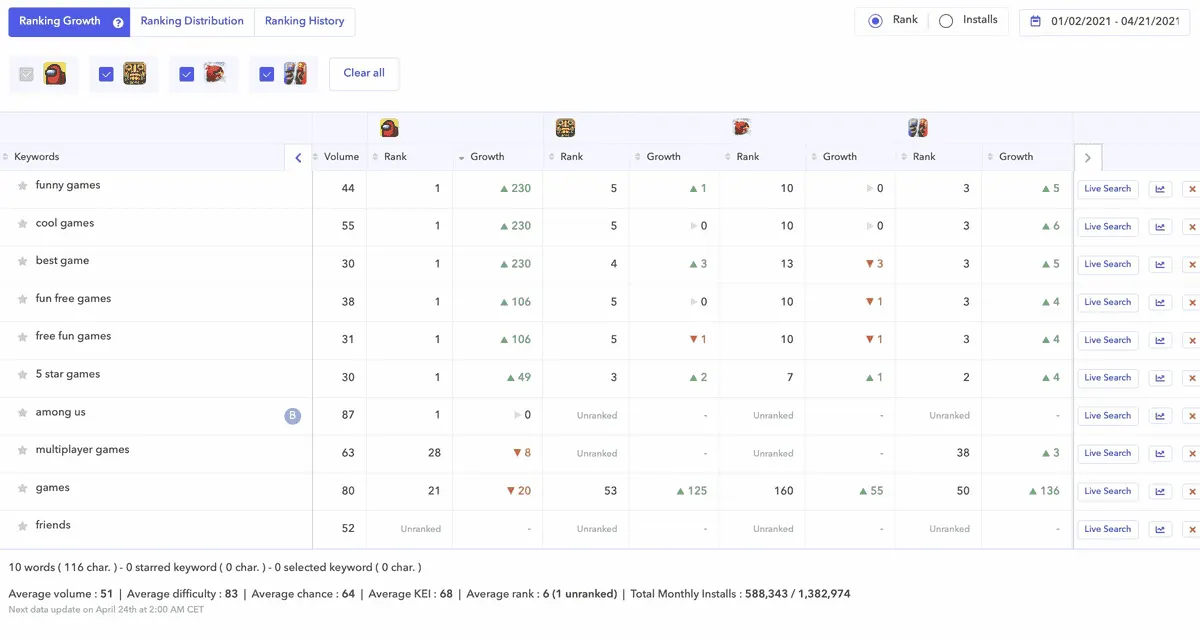Switch to the Ranking History tab
The height and width of the screenshot is (640, 1200).
coord(305,22)
